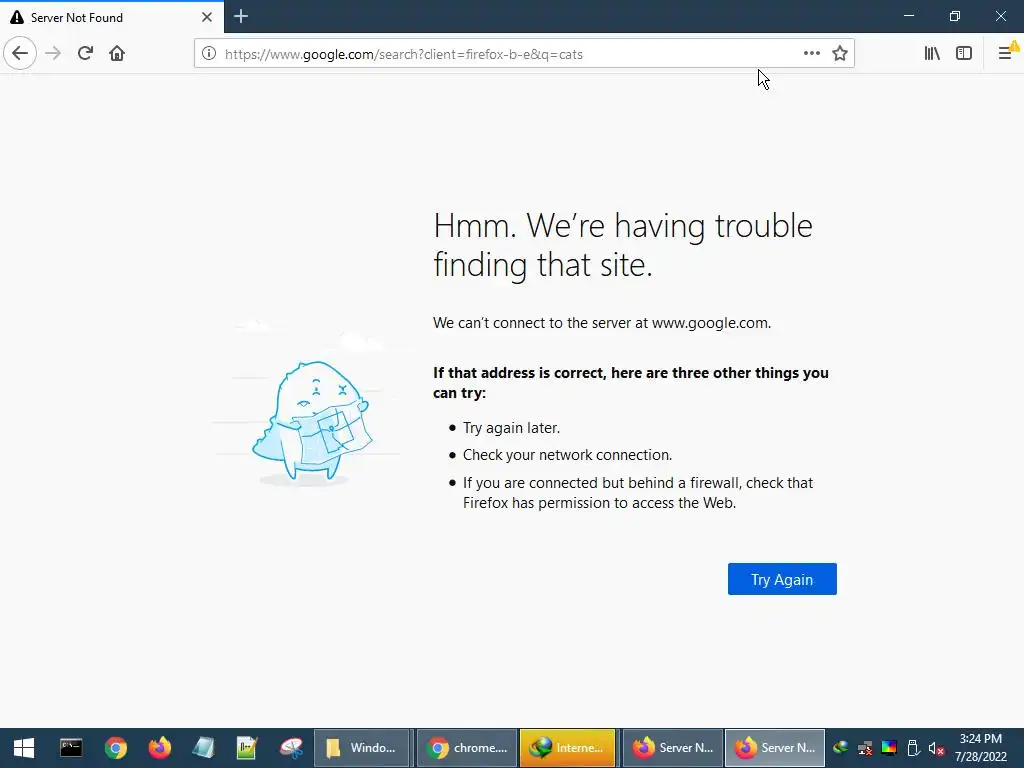Toggle the sidebars view icon
This screenshot has width=1024, height=768.
[x=964, y=53]
